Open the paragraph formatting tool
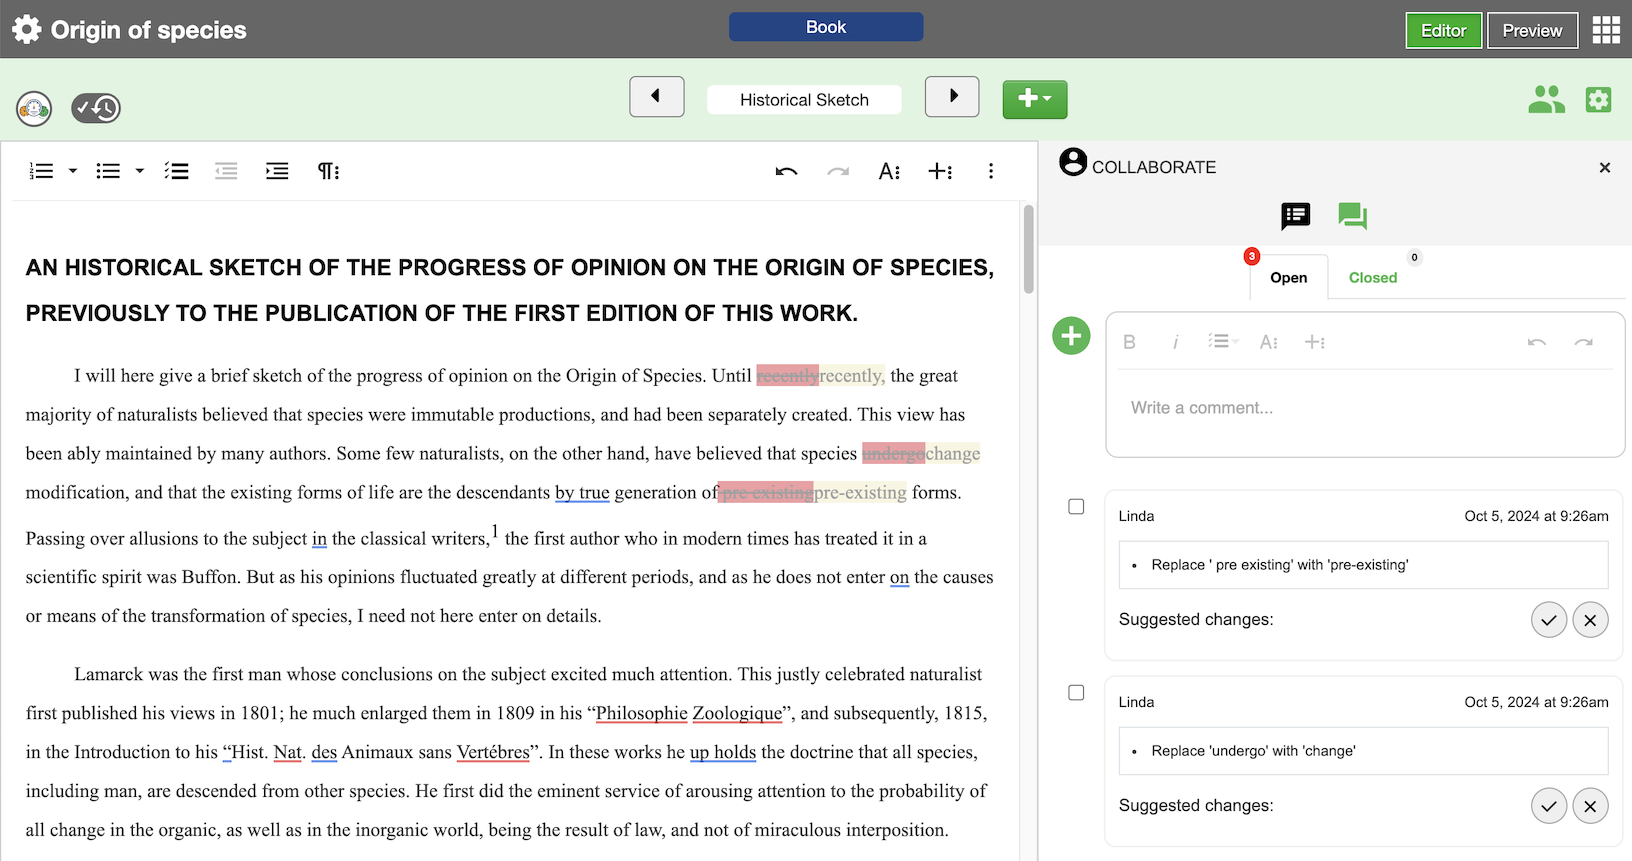The image size is (1632, 861). (x=328, y=172)
